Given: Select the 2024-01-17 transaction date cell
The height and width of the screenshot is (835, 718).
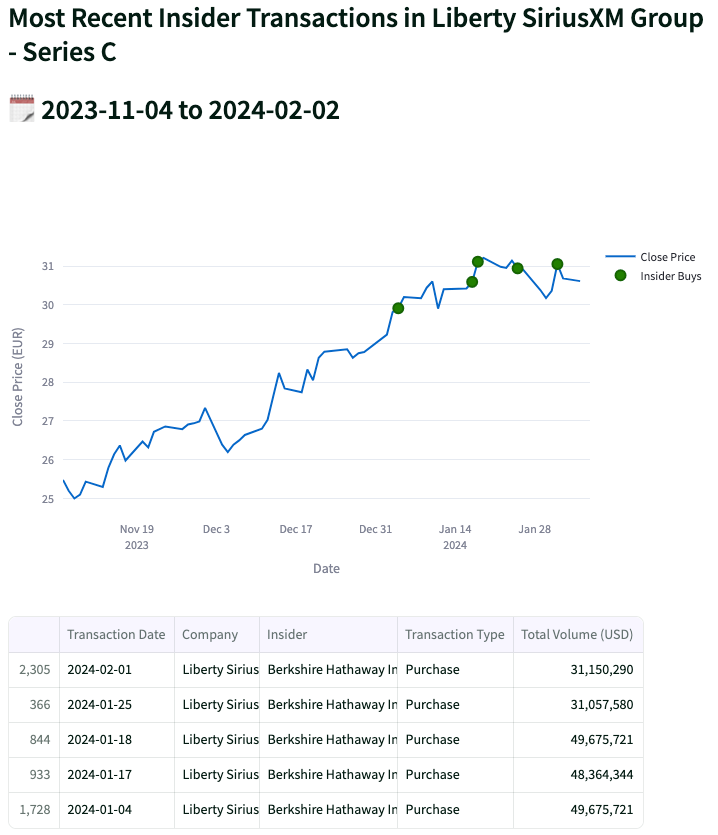Looking at the screenshot, I should pos(117,775).
